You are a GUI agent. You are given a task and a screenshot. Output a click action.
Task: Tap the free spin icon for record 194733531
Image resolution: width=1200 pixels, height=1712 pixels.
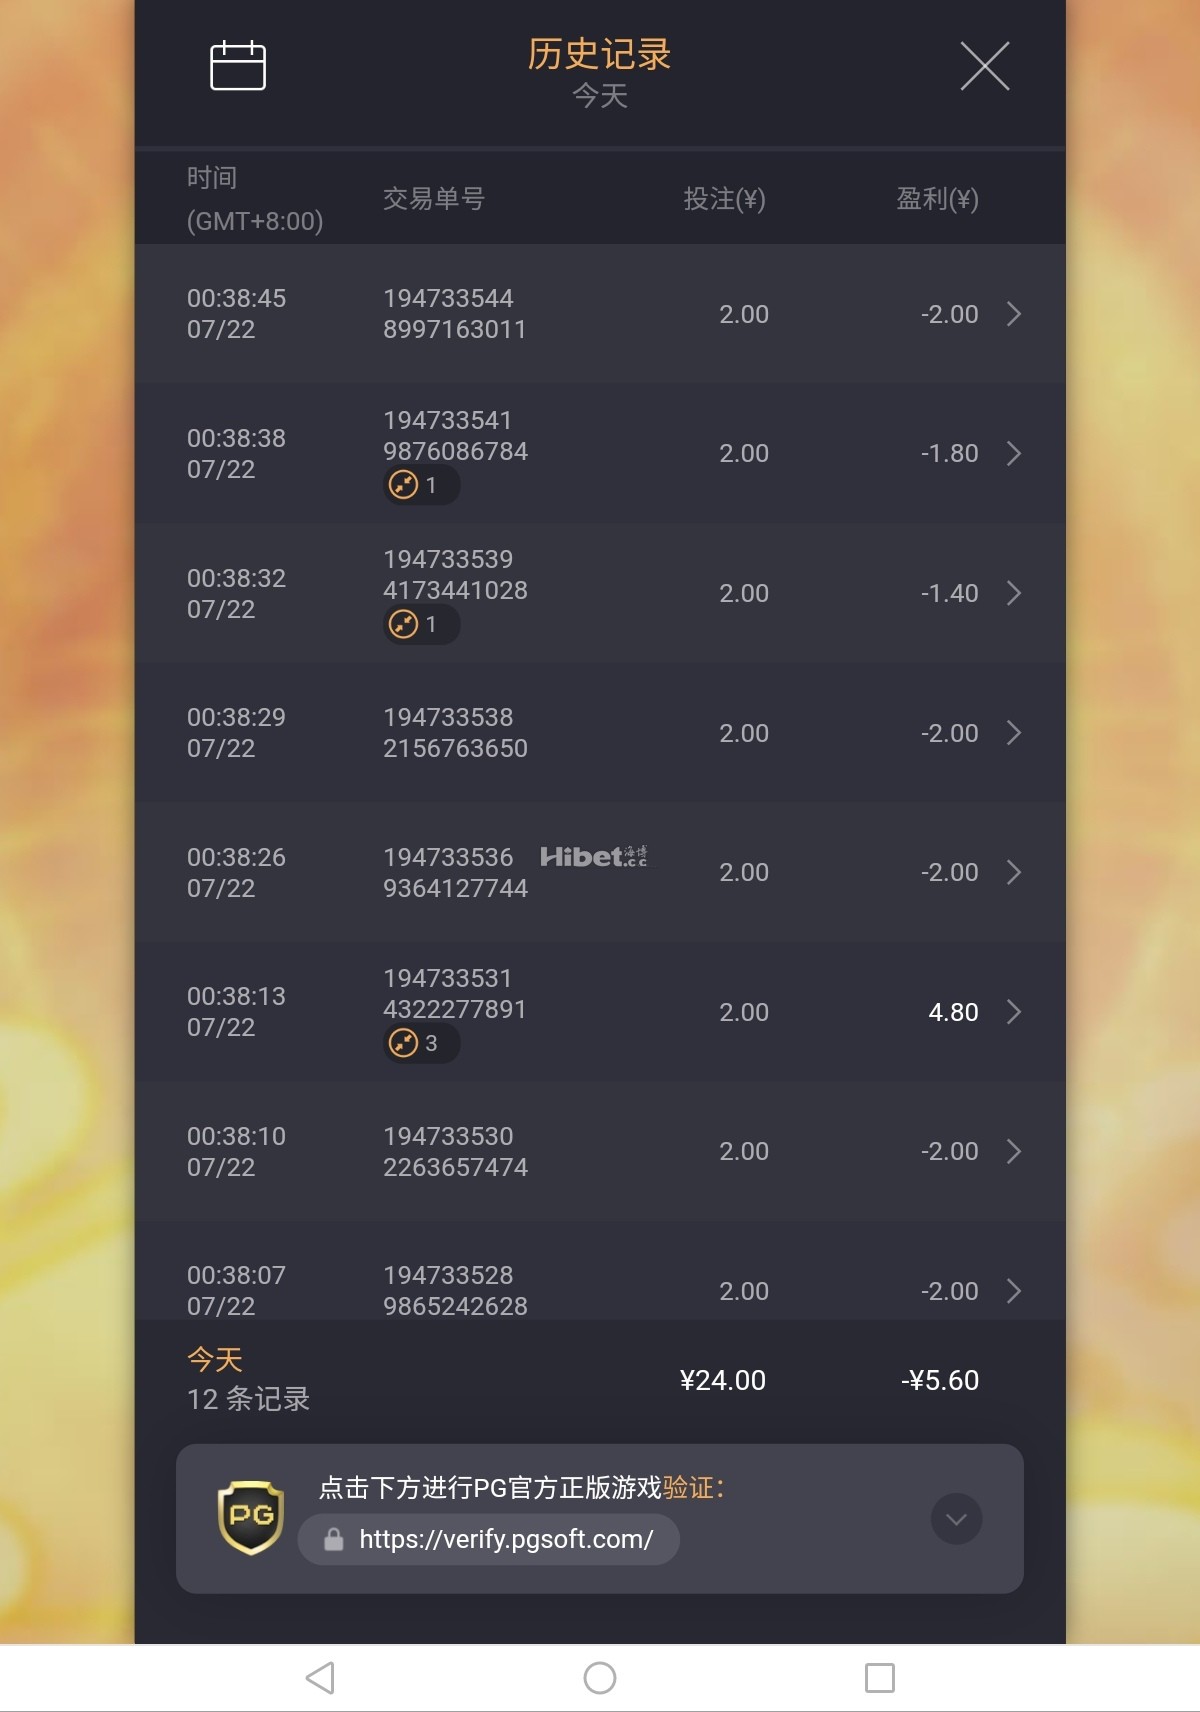point(404,1044)
